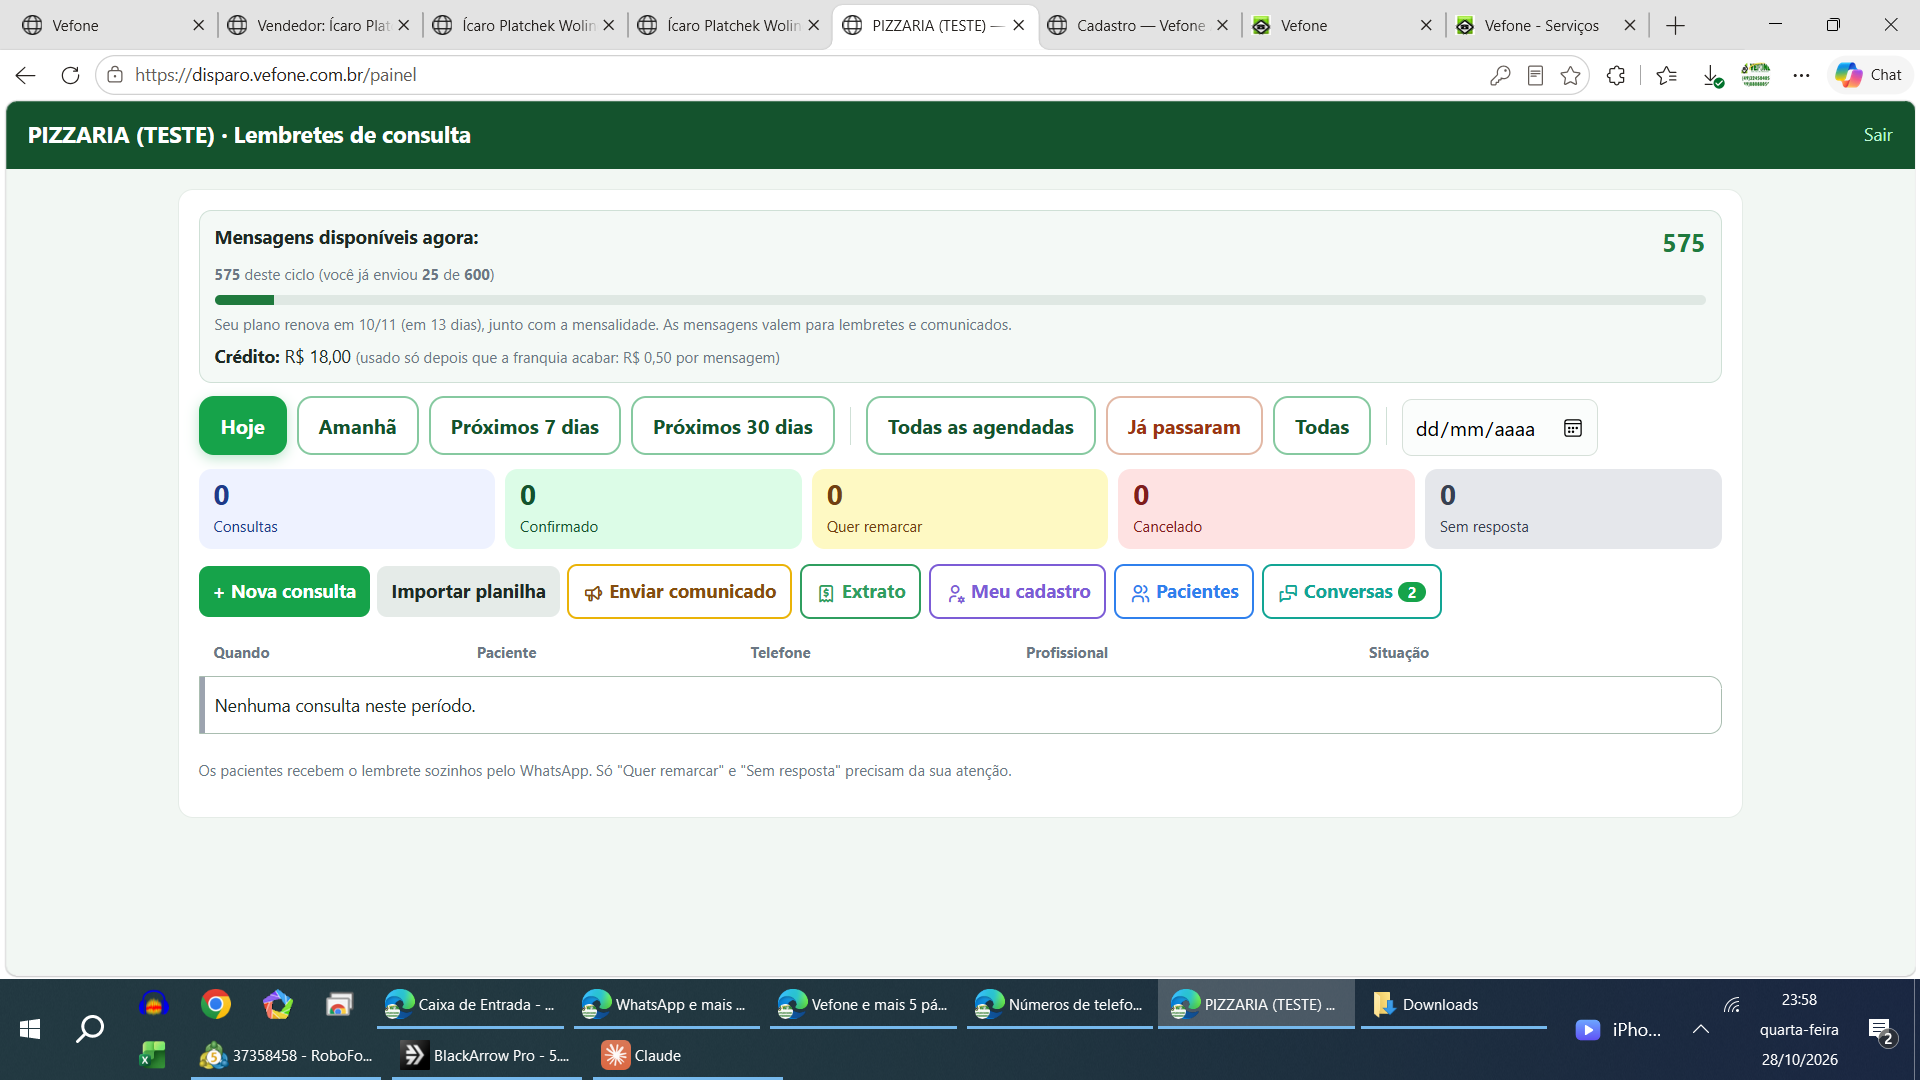Select the Hoje filter
1920x1080 pixels.
click(243, 426)
